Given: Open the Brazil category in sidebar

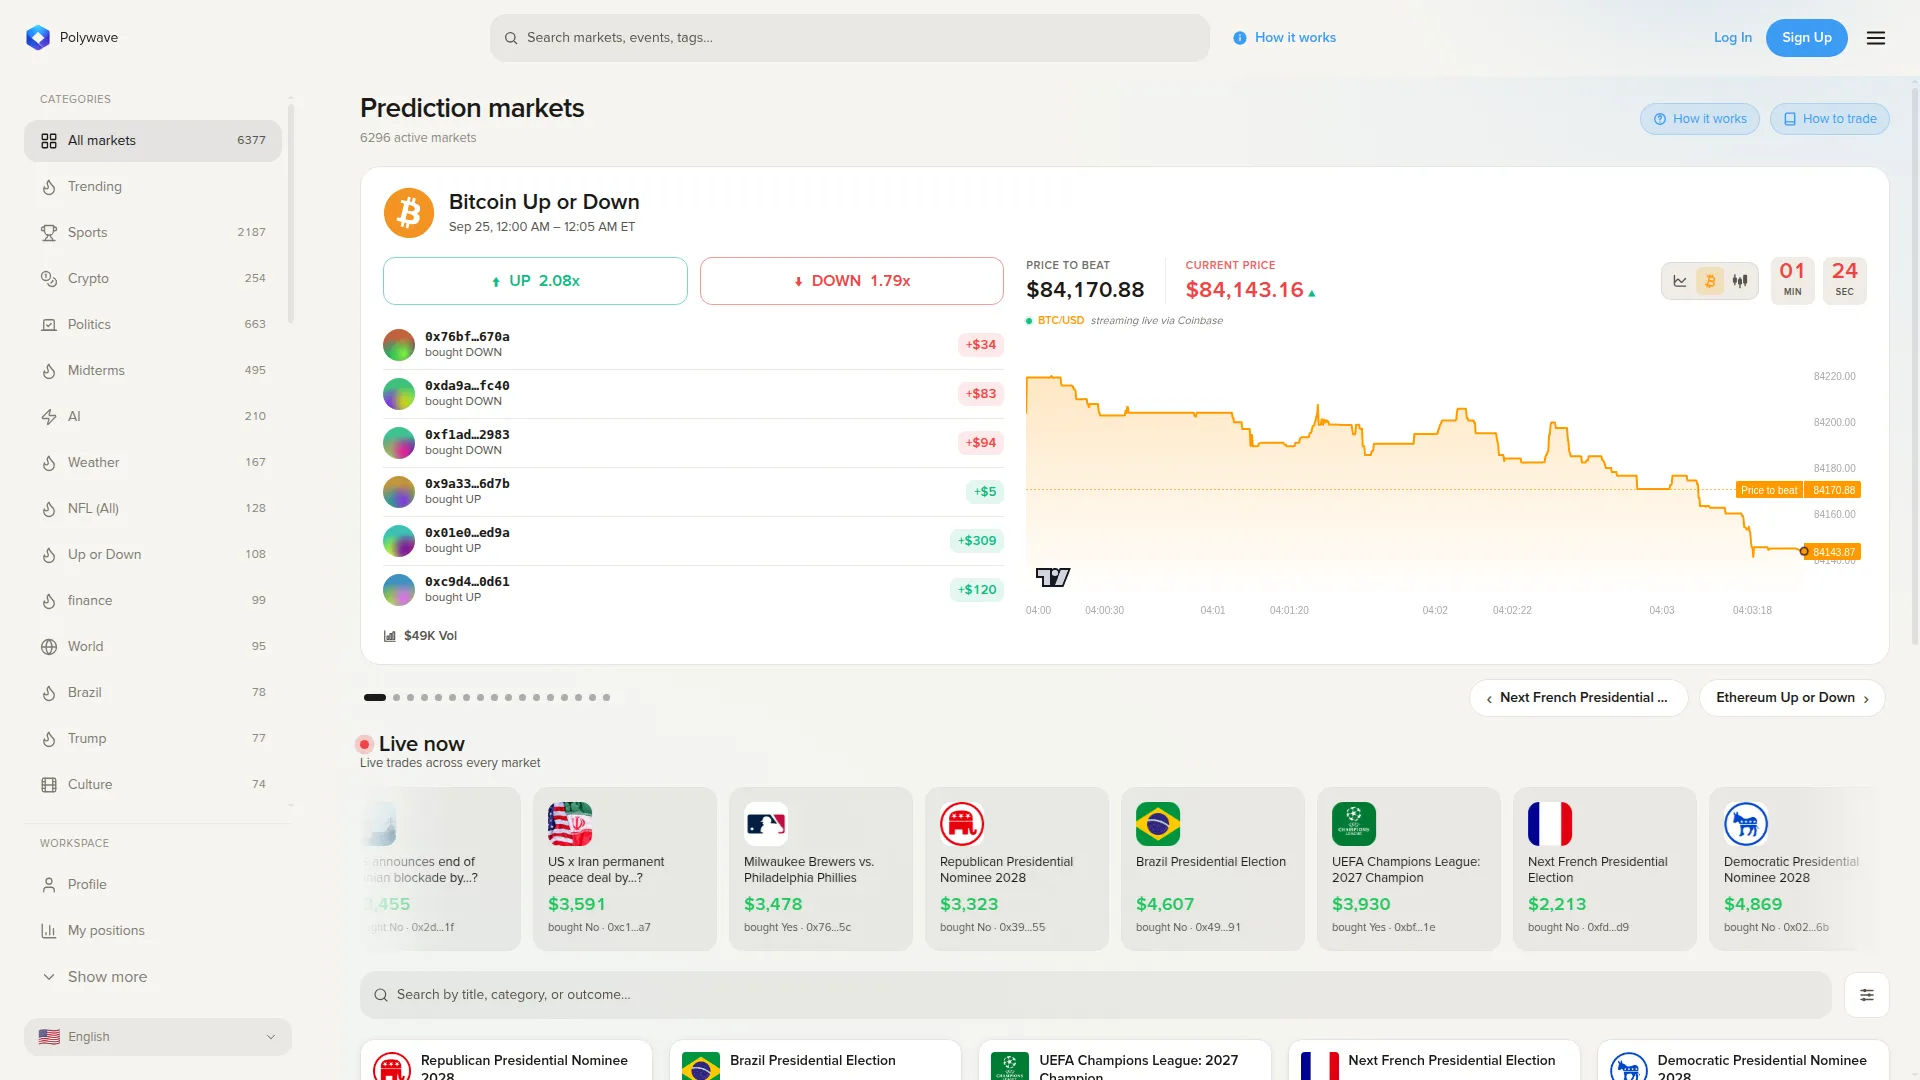Looking at the screenshot, I should (153, 693).
